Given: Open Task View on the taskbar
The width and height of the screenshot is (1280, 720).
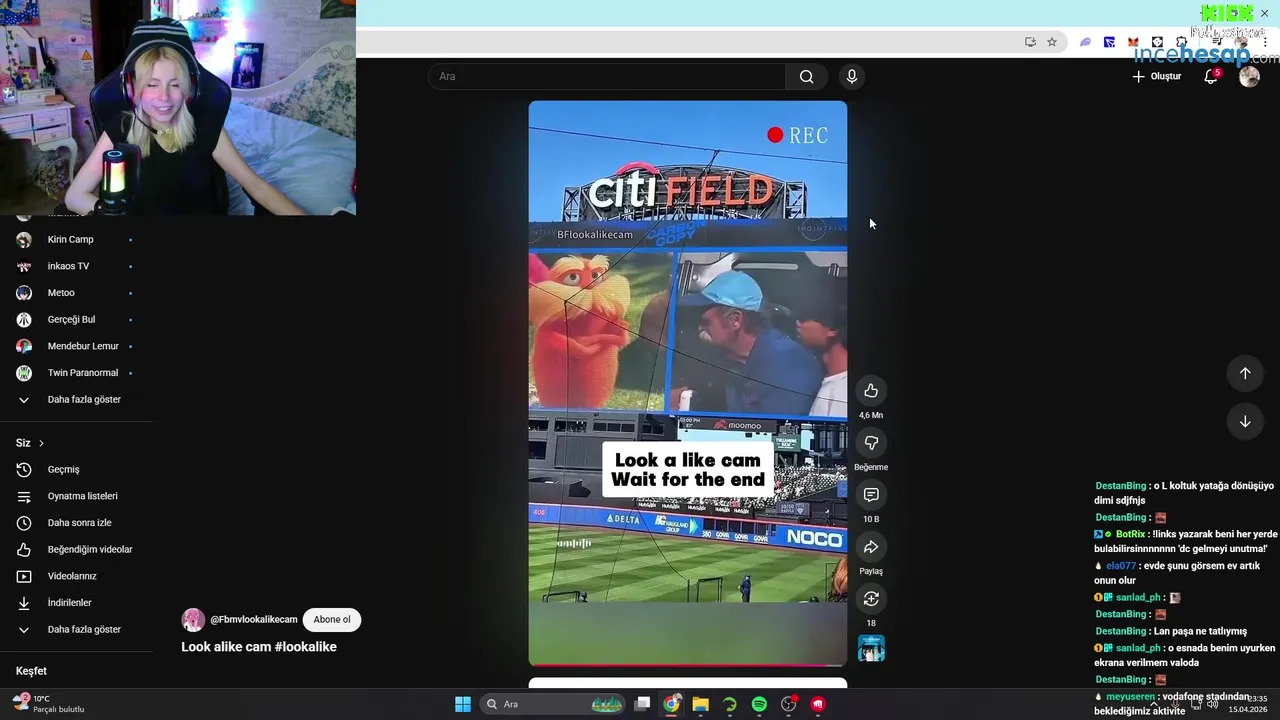Looking at the screenshot, I should [x=643, y=705].
